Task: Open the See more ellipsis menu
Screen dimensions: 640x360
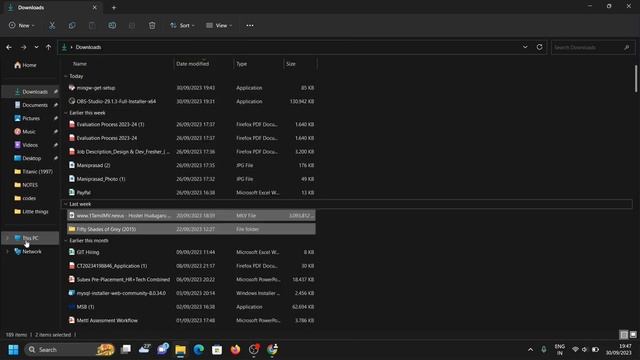Action: click(250, 25)
